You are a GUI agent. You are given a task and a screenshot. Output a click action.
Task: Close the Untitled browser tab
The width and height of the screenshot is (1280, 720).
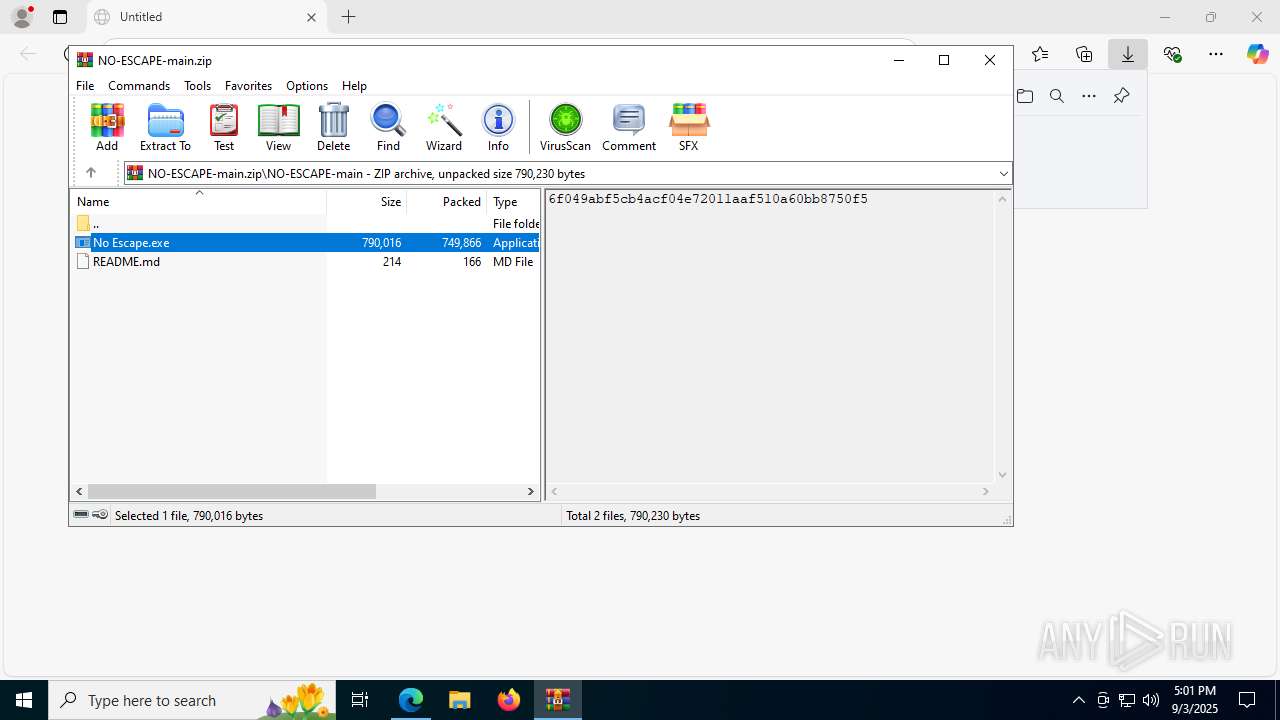pyautogui.click(x=311, y=17)
